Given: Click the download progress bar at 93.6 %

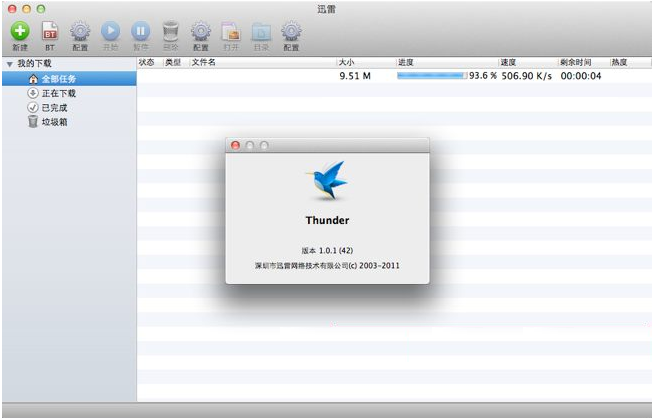Looking at the screenshot, I should point(432,76).
